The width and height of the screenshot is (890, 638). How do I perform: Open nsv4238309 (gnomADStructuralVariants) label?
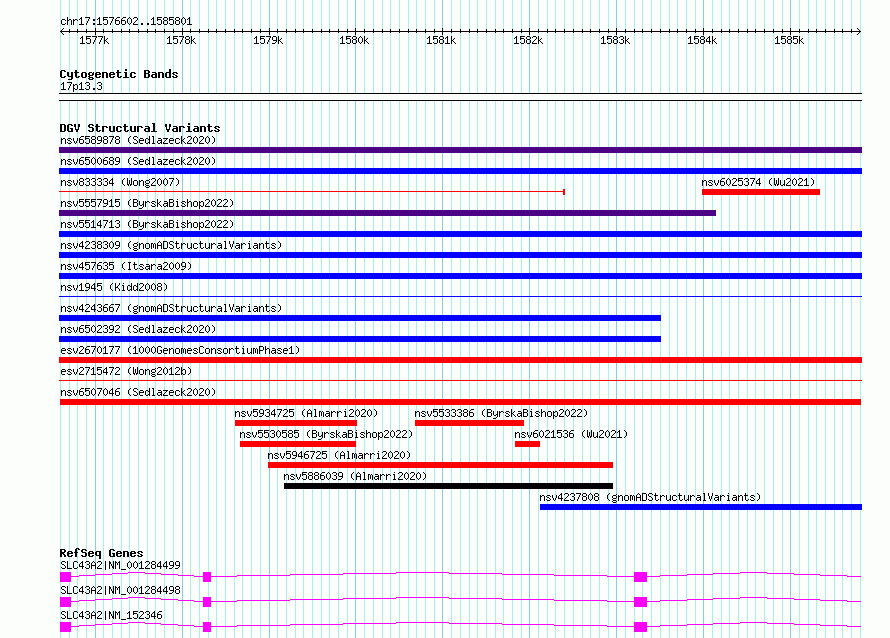(x=171, y=245)
